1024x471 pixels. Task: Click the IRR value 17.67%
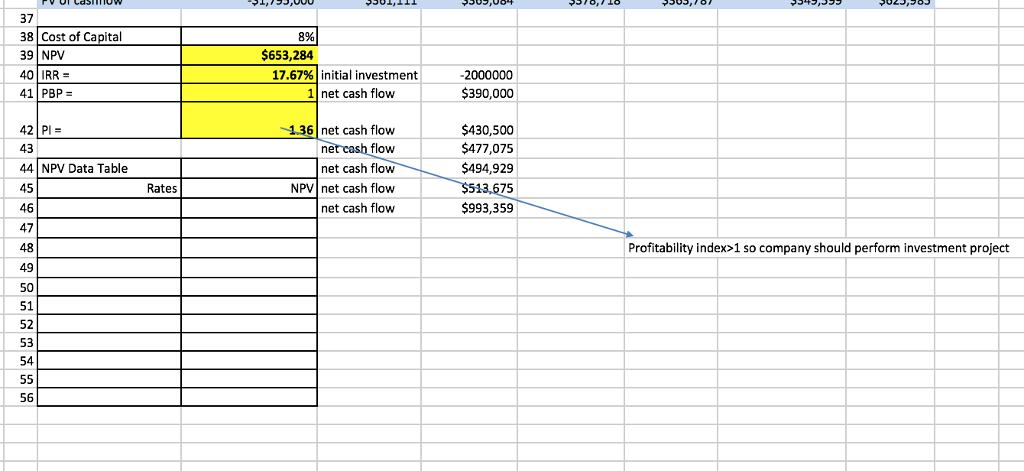point(249,74)
